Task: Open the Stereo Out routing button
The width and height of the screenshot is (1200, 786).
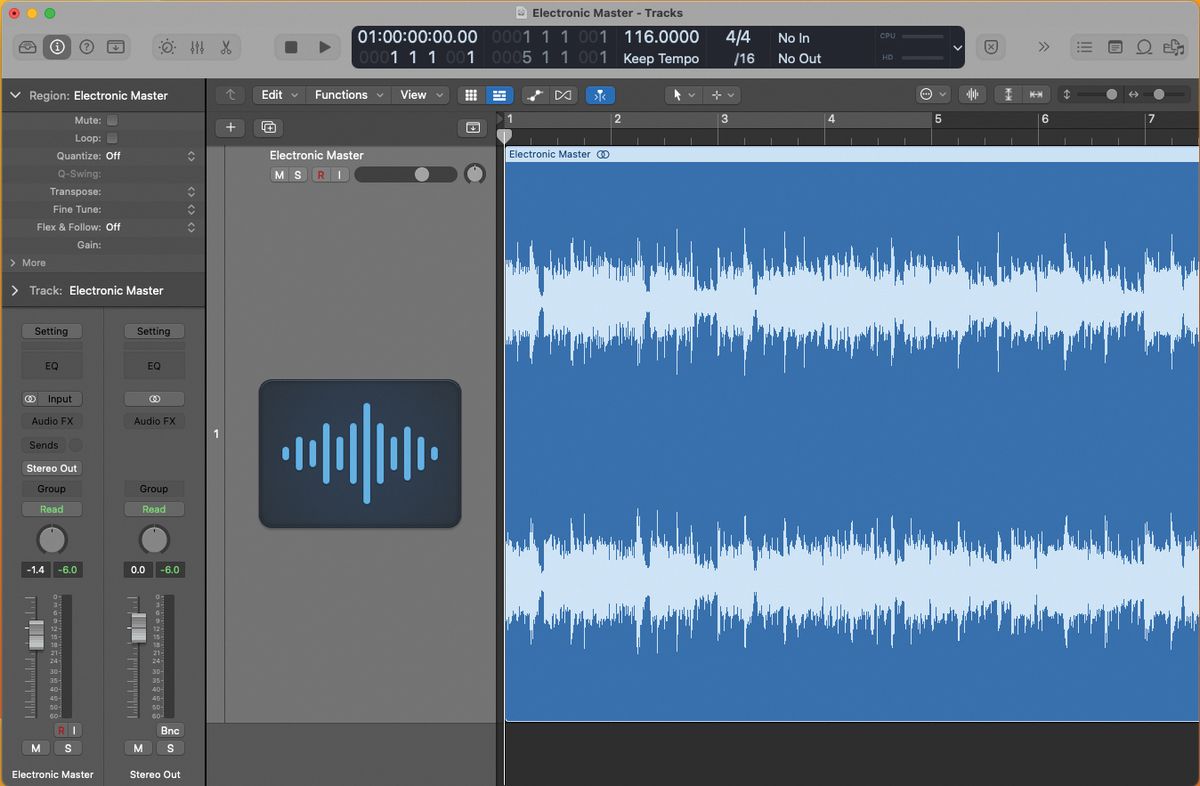Action: tap(51, 468)
